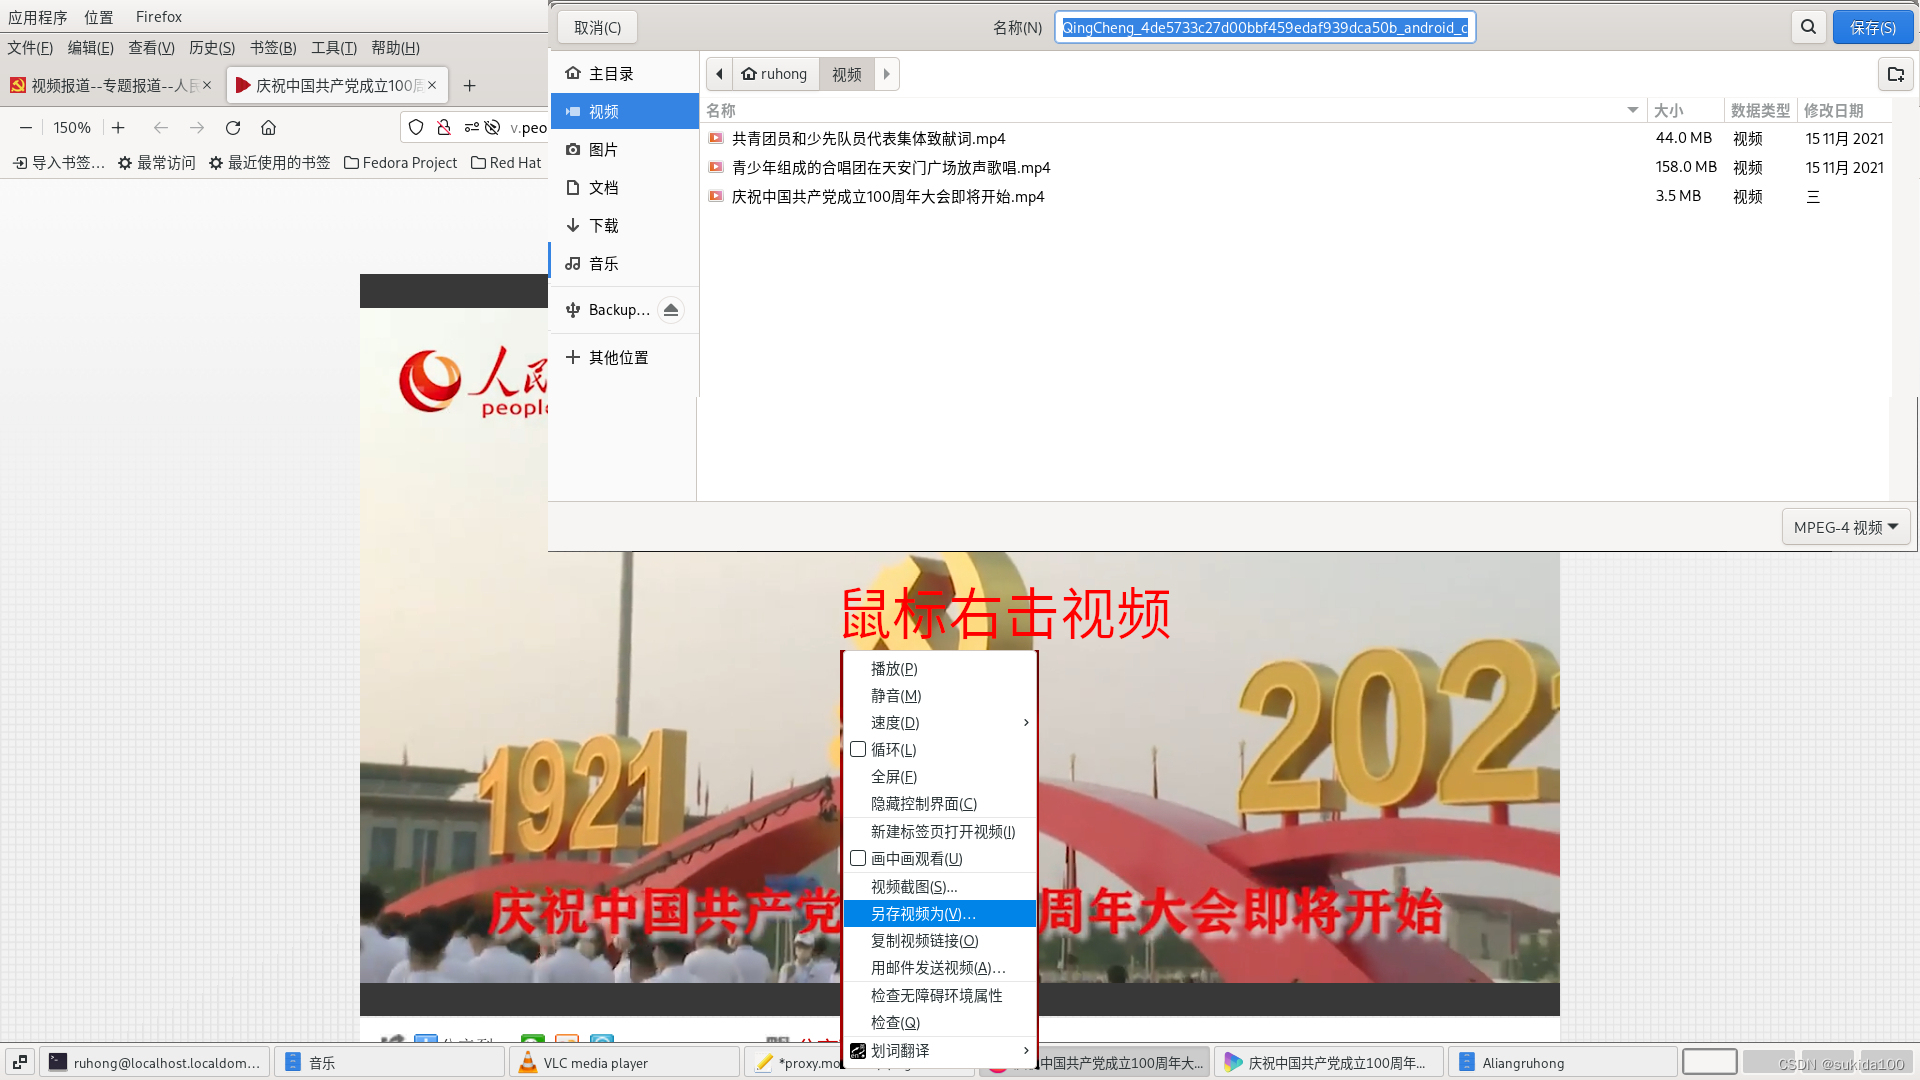Sort files by 数据类型 column header
The image size is (1920, 1080).
point(1761,111)
